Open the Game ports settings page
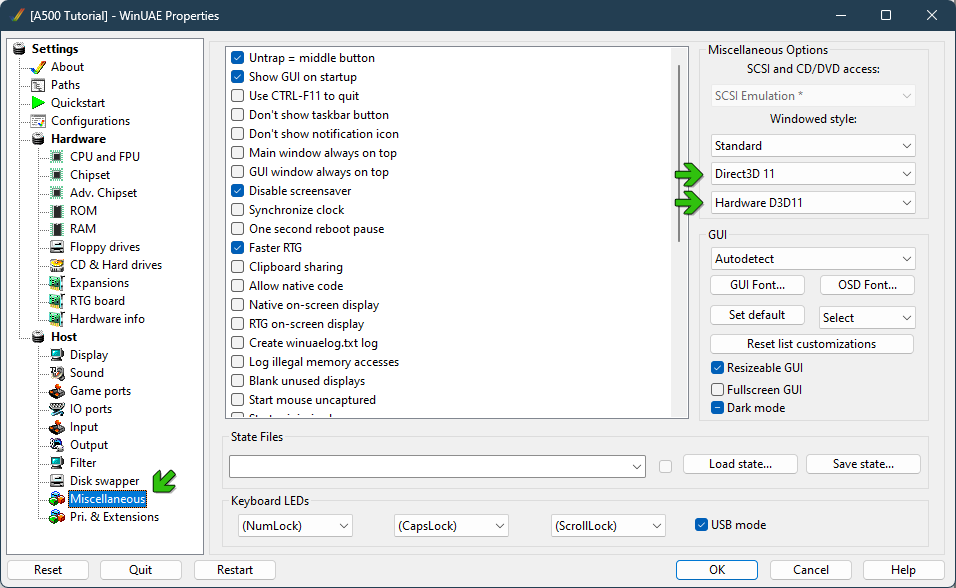Screen dimensions: 956x588 point(101,391)
